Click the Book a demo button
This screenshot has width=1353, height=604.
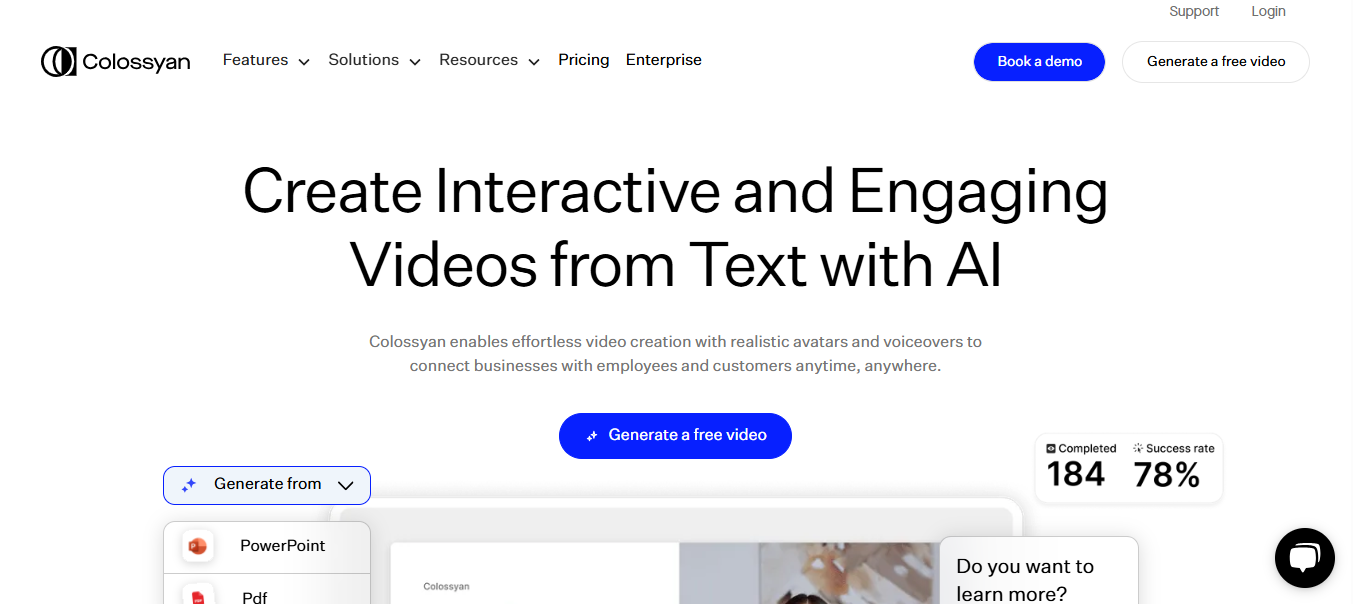1040,62
